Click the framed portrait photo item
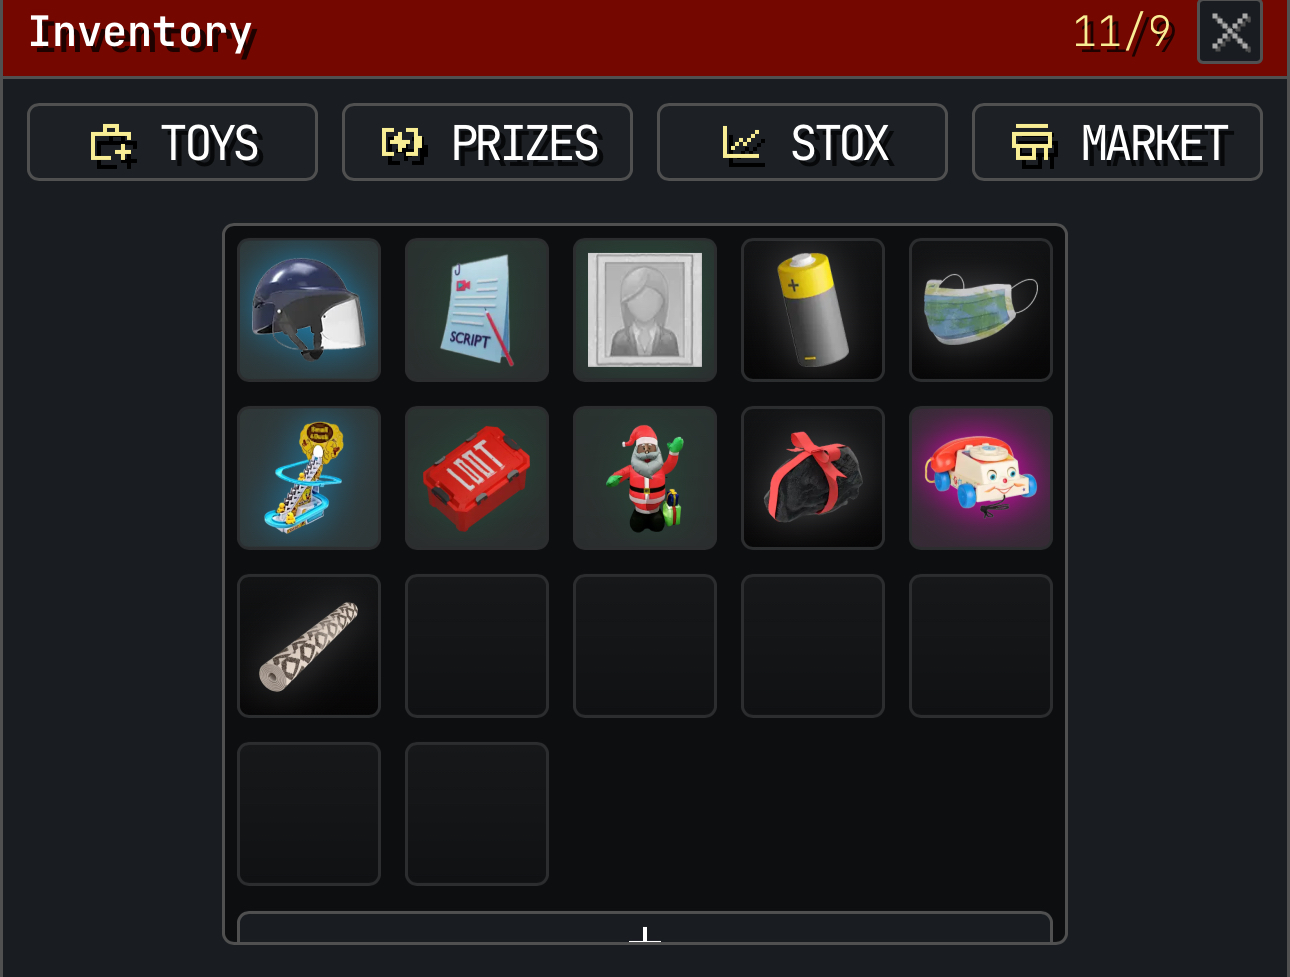The height and width of the screenshot is (977, 1290). tap(645, 310)
